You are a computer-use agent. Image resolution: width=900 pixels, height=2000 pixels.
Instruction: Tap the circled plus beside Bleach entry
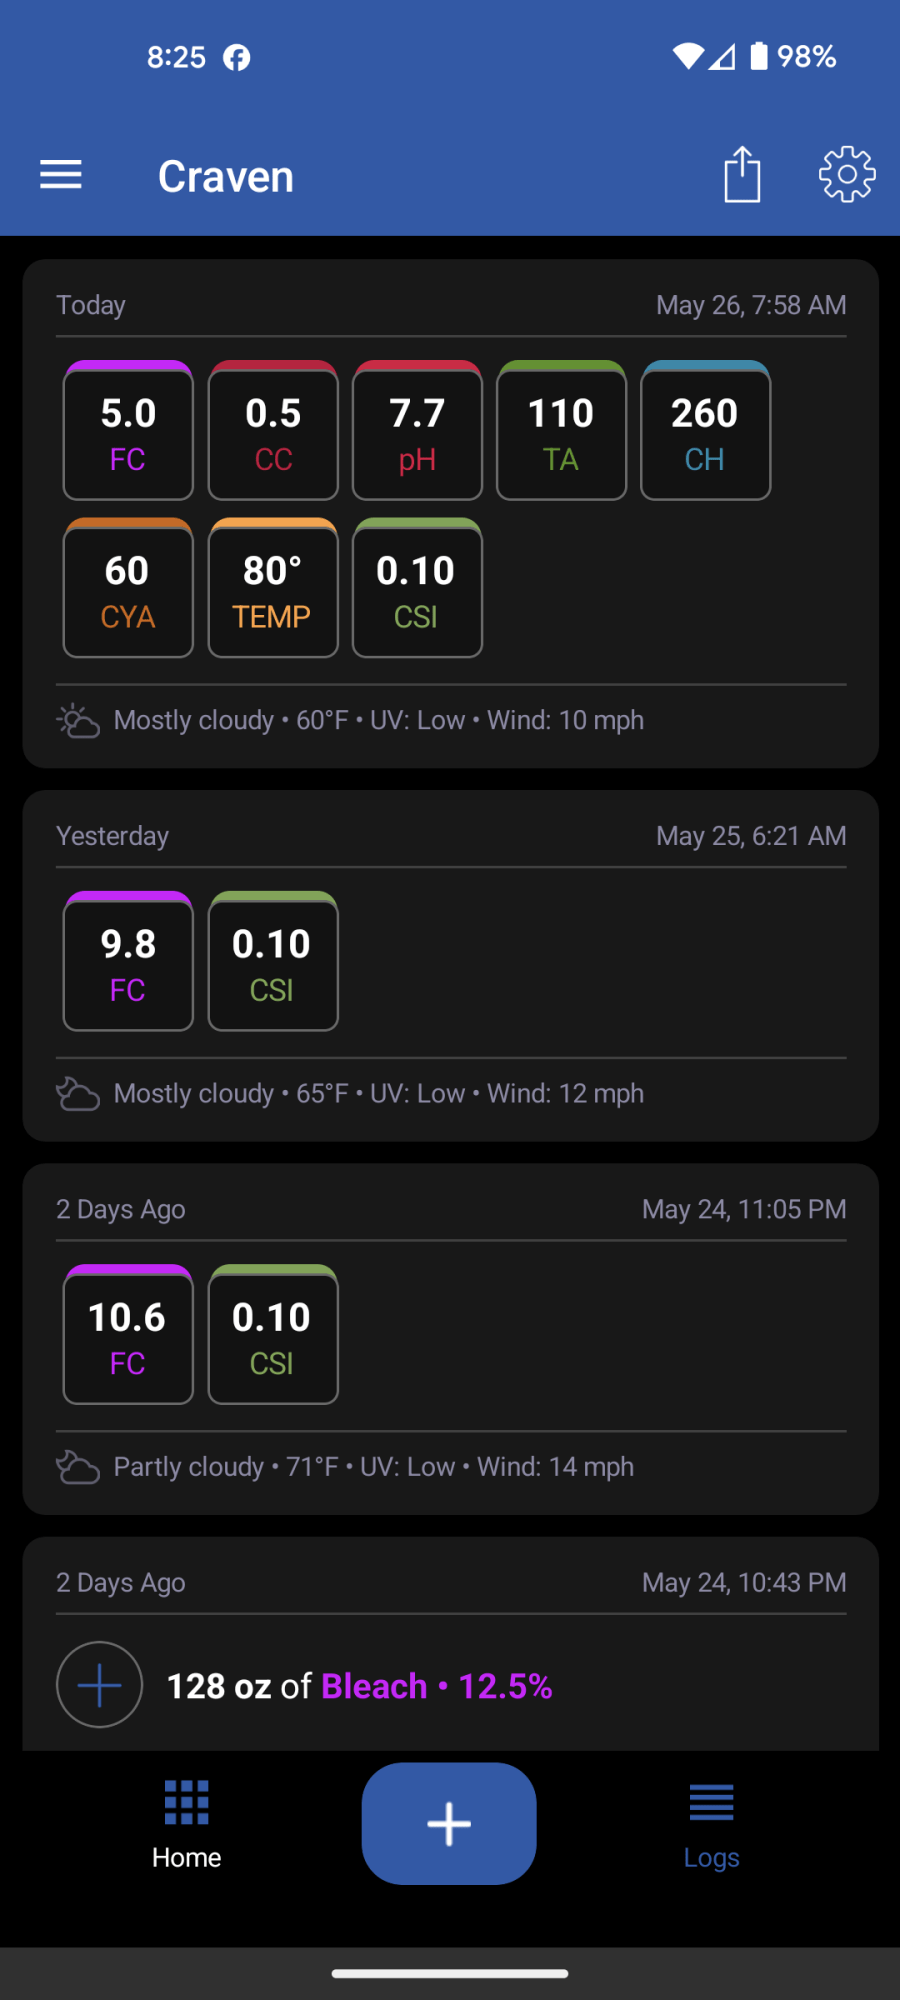pos(99,1685)
